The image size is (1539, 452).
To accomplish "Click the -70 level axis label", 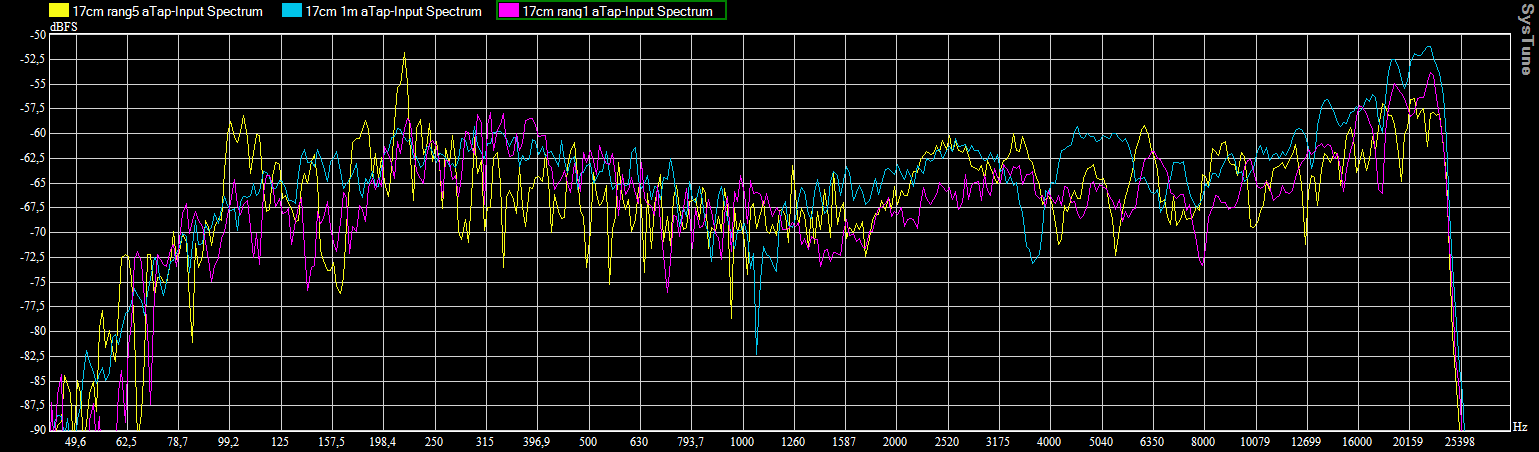I will coord(37,232).
